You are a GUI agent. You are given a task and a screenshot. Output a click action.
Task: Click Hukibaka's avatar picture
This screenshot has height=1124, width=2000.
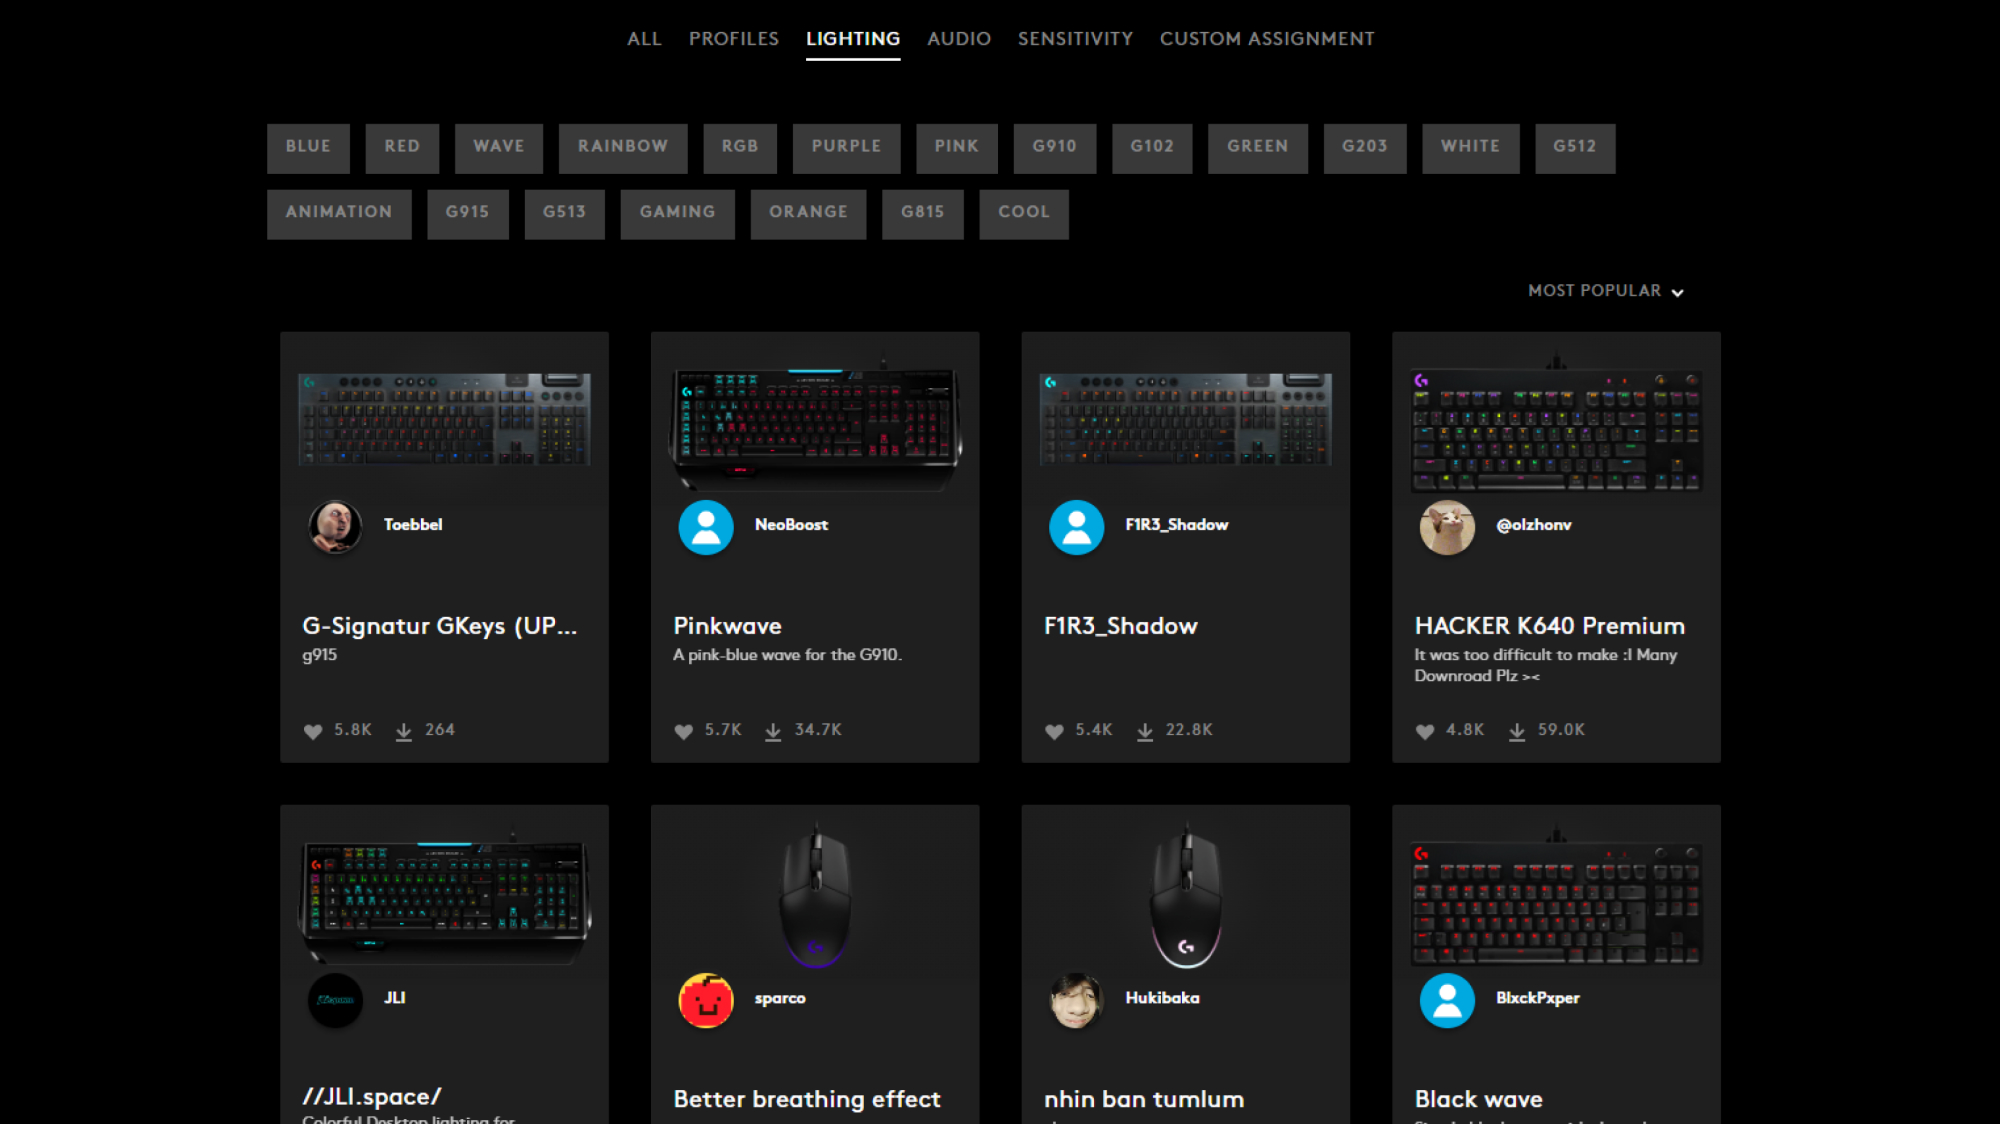(x=1076, y=999)
